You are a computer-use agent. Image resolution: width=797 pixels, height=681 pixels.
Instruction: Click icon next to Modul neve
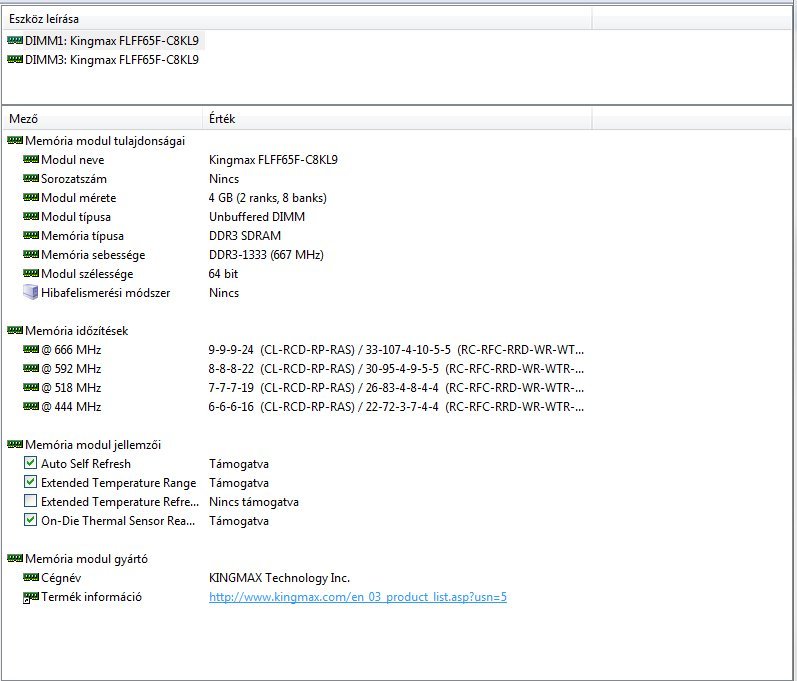pyautogui.click(x=31, y=159)
